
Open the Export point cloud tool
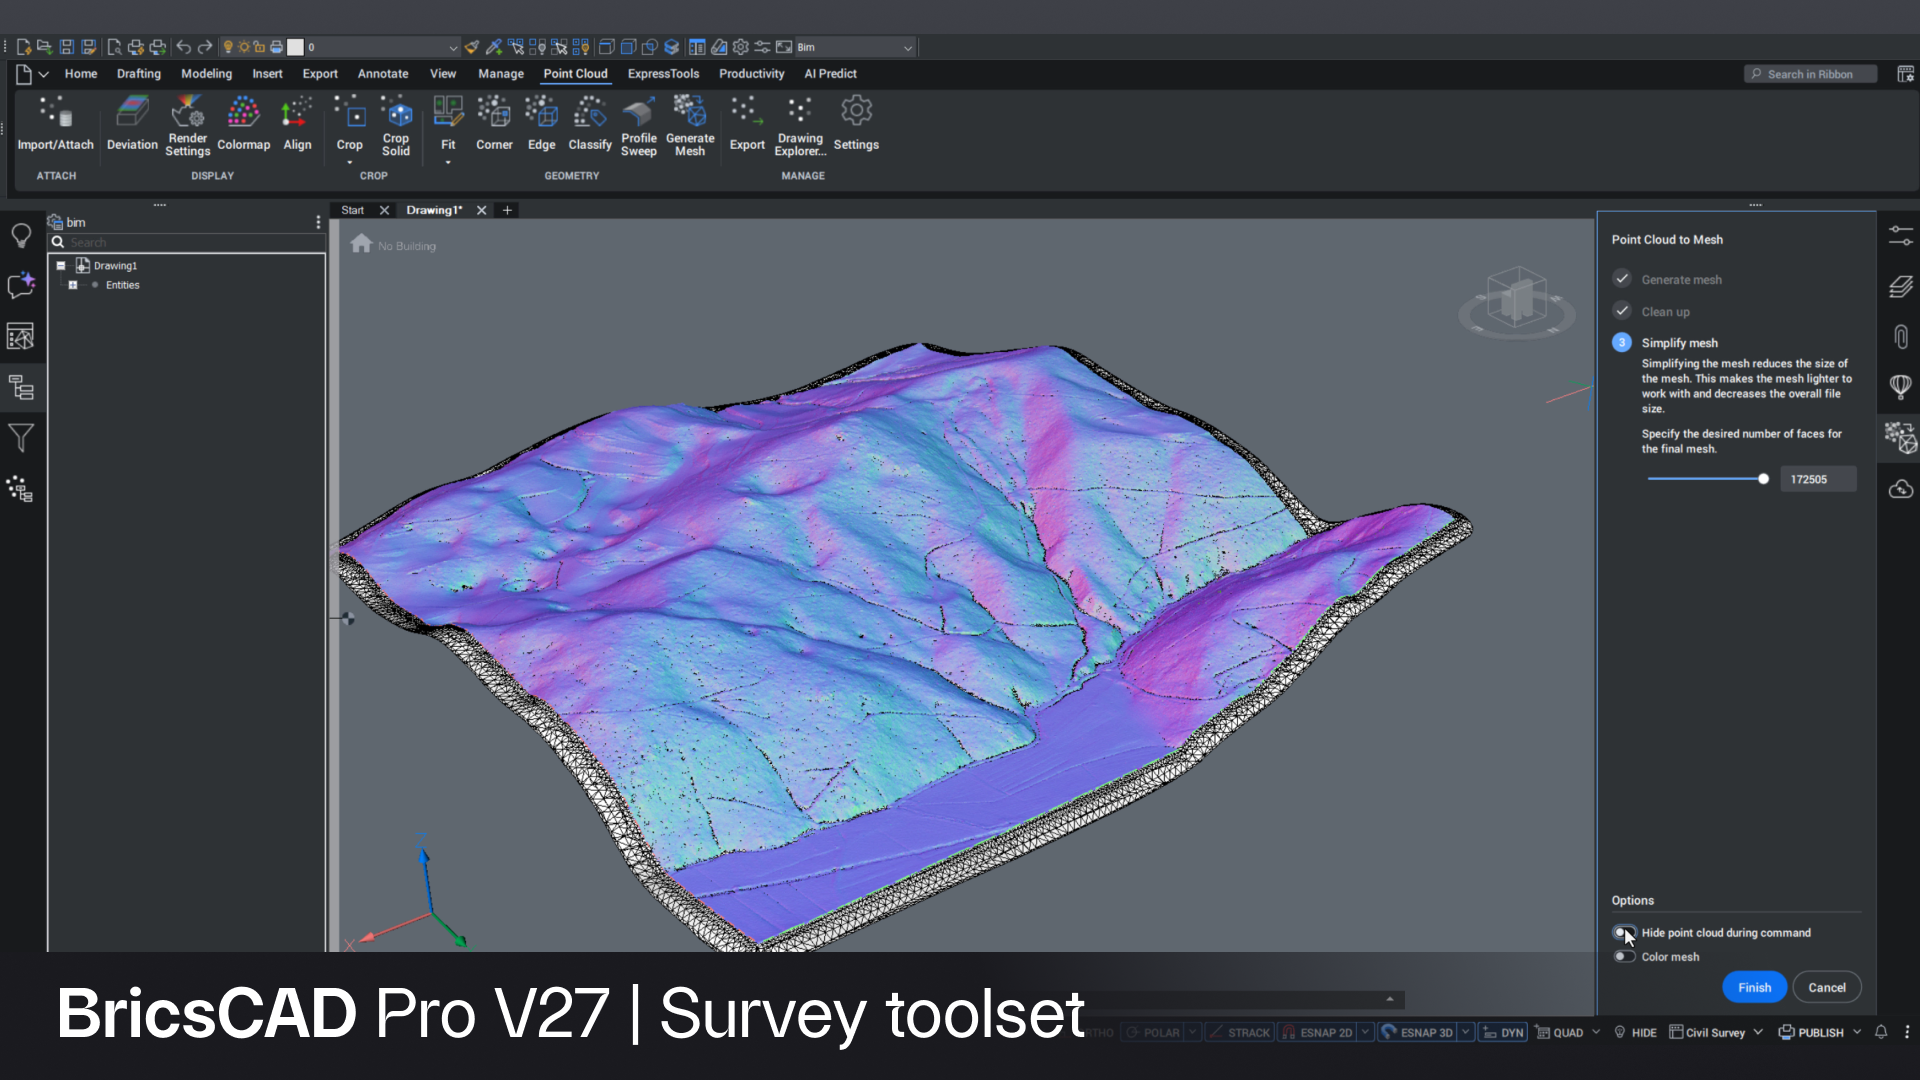747,124
